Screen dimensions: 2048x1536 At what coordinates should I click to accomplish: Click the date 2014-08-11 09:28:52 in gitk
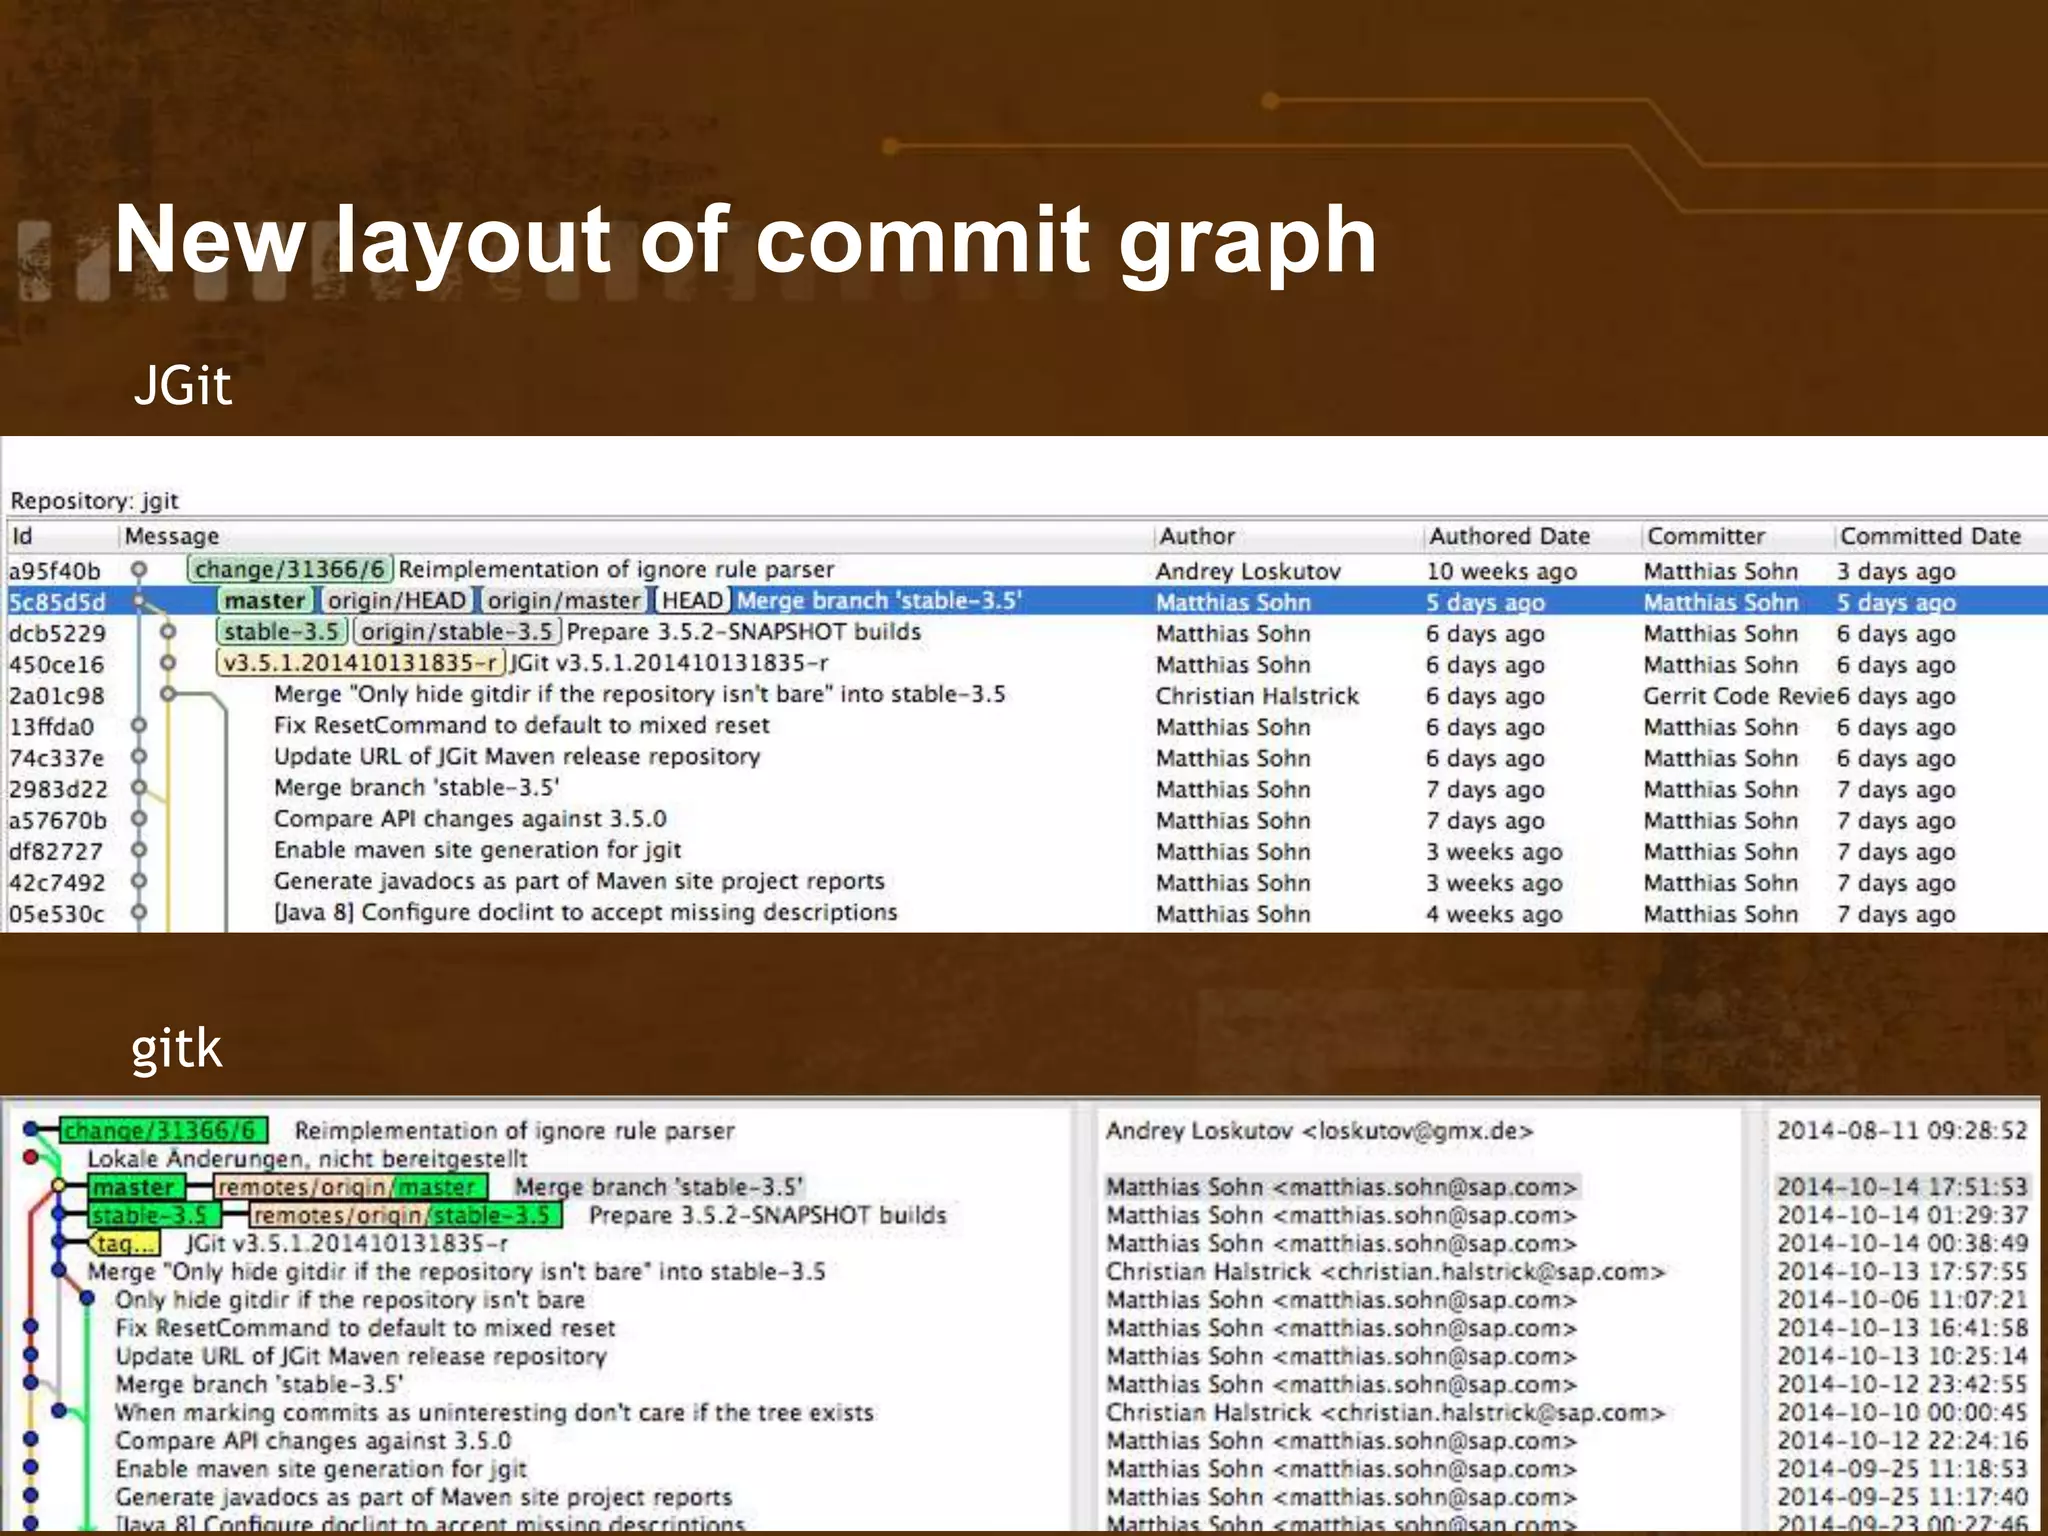click(1902, 1131)
